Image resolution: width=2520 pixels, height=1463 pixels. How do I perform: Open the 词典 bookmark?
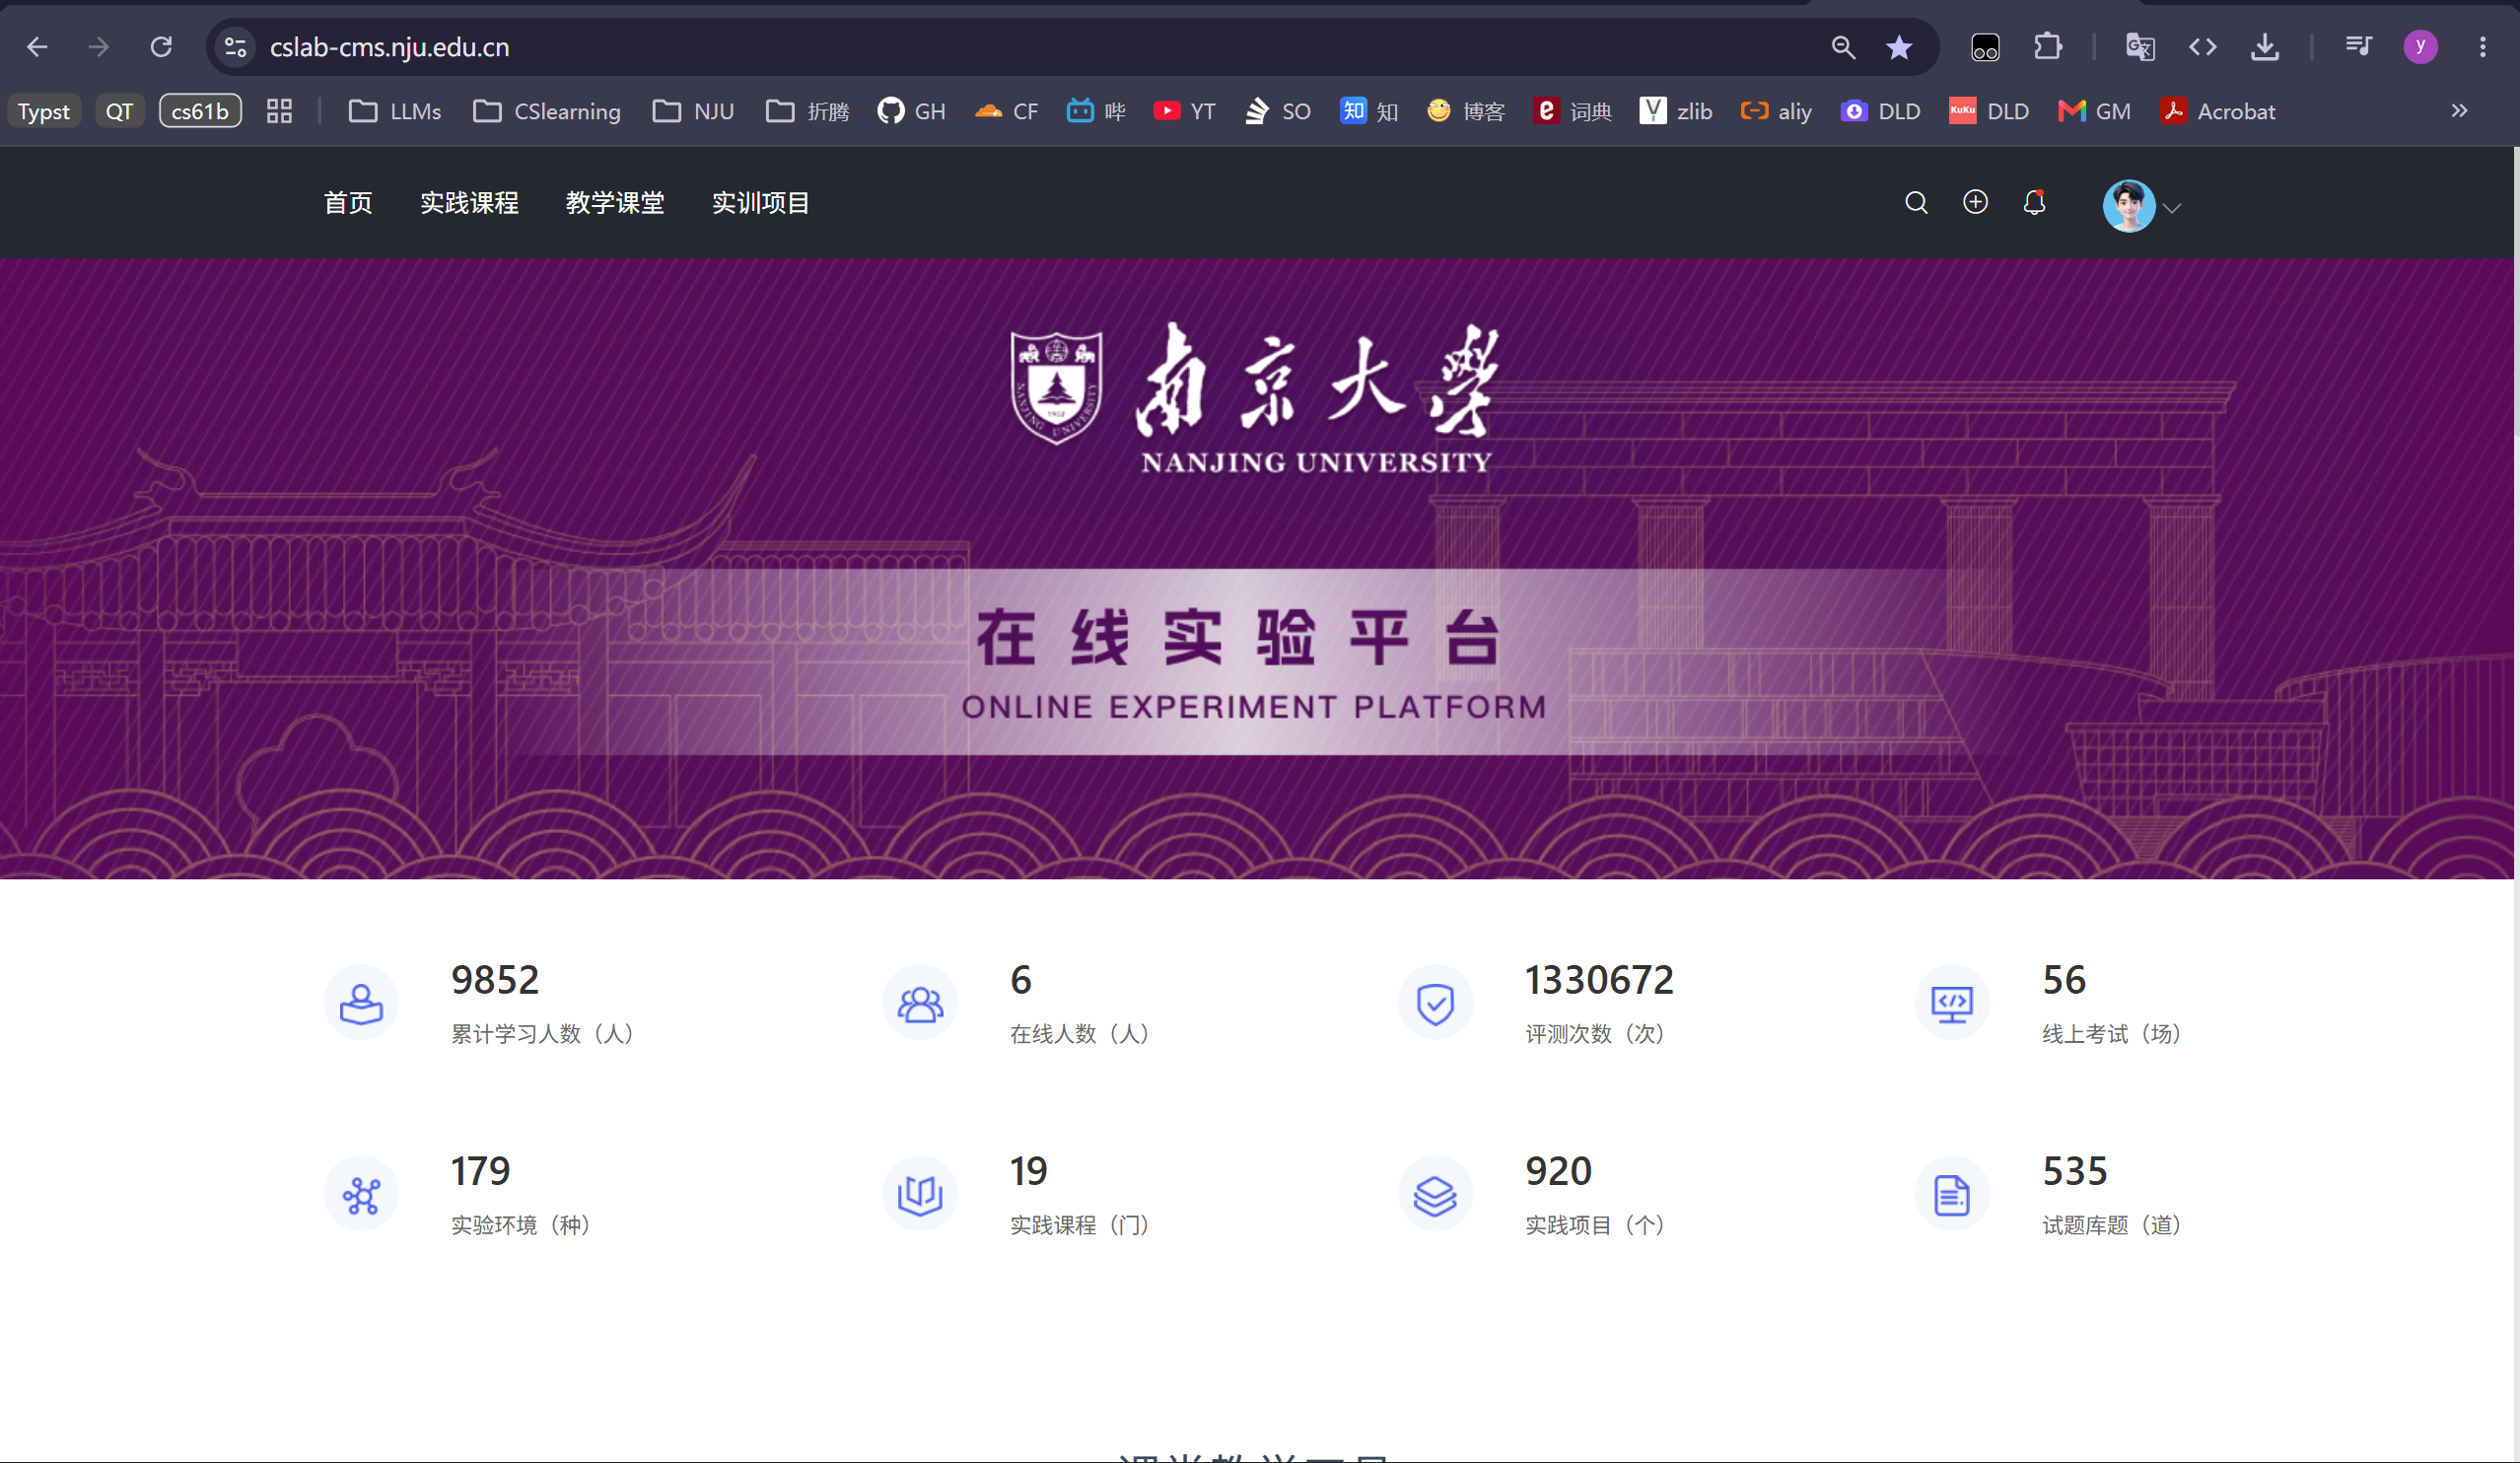tap(1572, 111)
